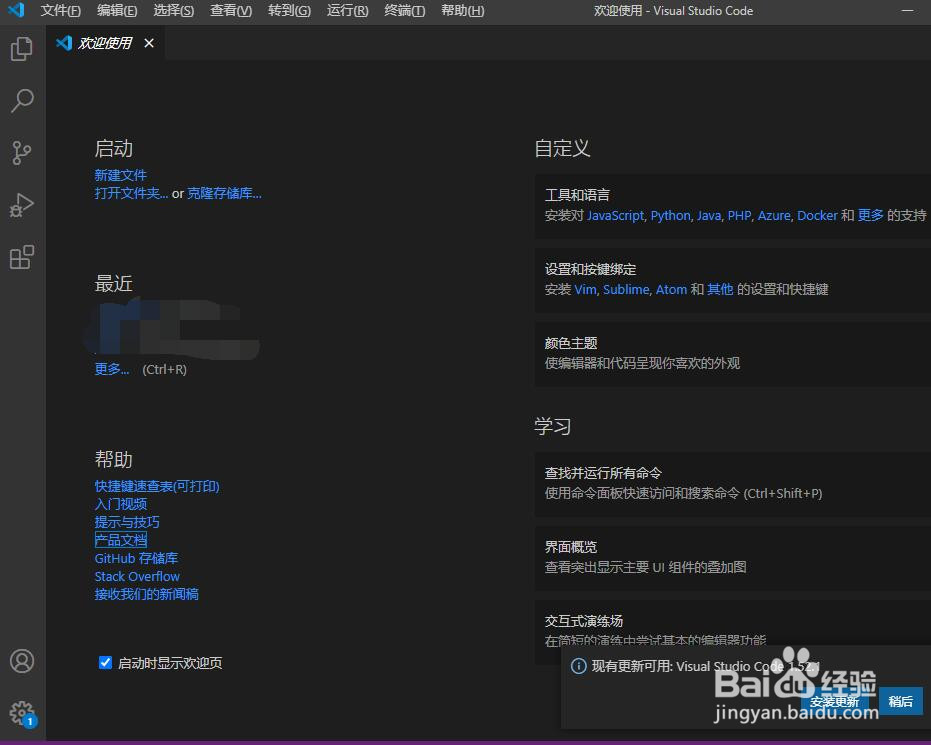Click 其他 in 设置和按键绑定

pyautogui.click(x=720, y=289)
